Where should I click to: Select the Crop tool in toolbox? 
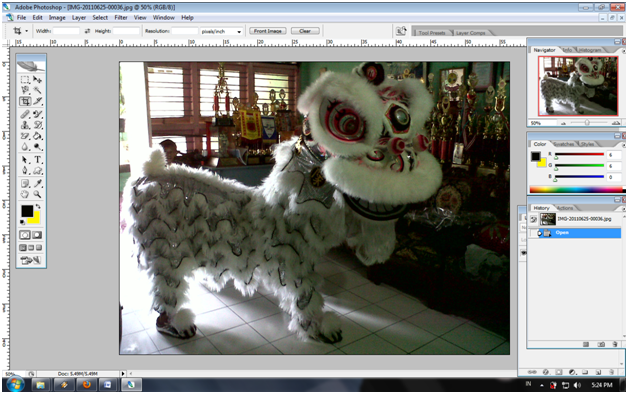coord(25,101)
